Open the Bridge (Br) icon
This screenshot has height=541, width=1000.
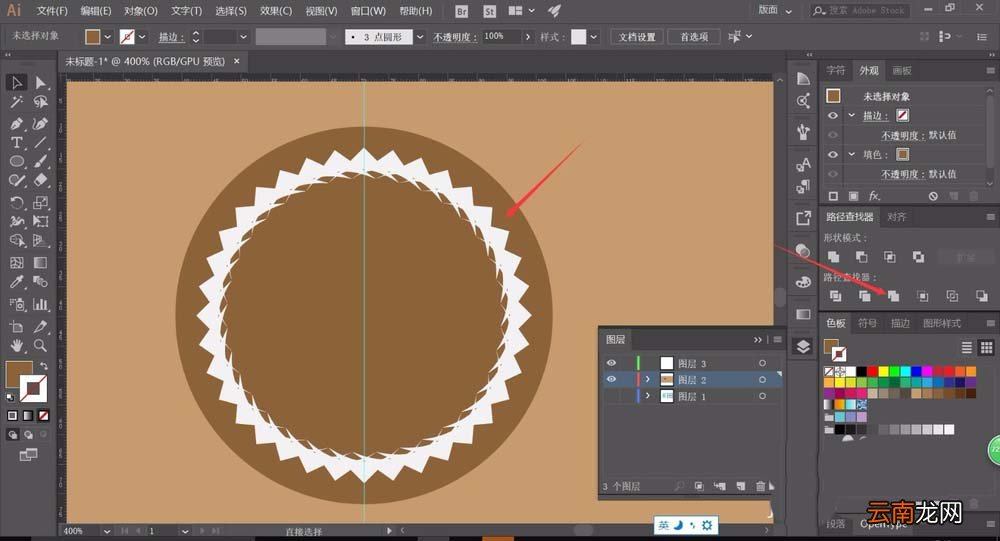(462, 11)
